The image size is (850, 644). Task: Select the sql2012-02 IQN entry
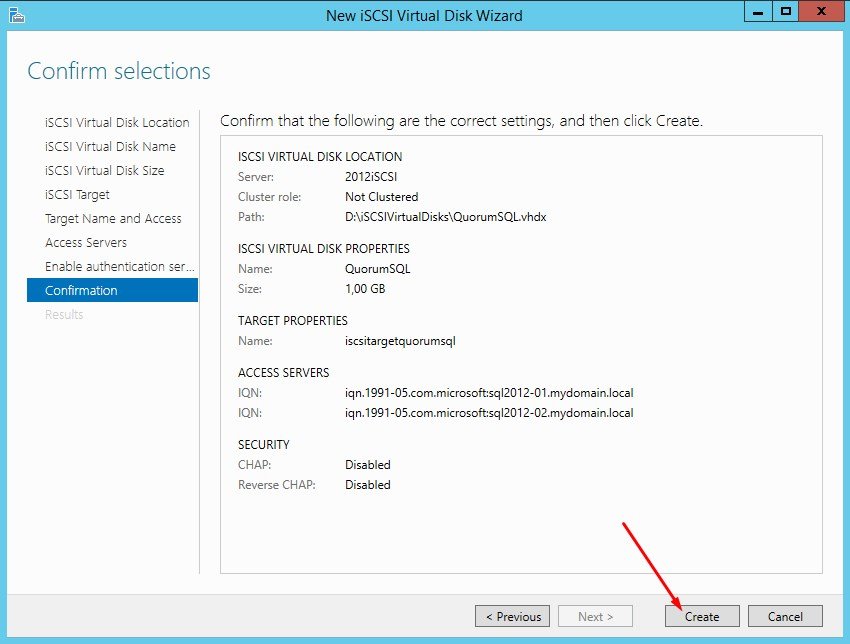[x=489, y=413]
